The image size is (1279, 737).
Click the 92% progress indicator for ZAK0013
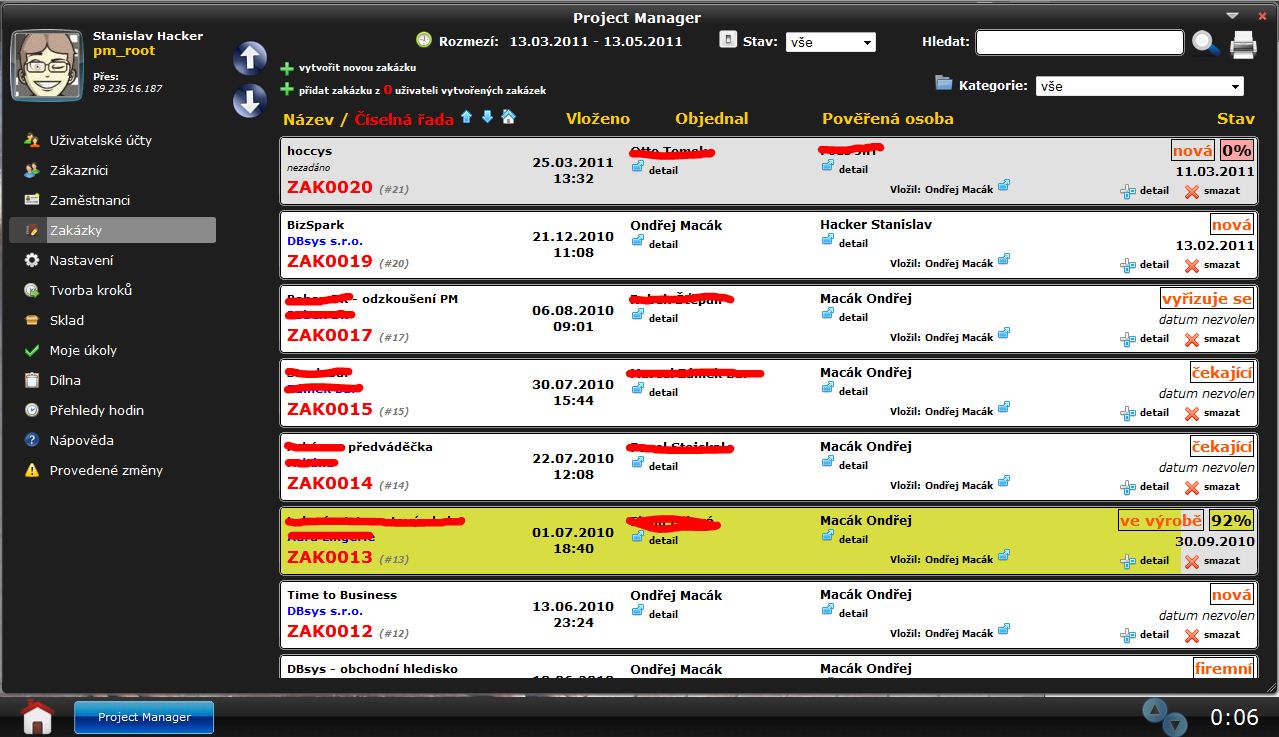tap(1231, 520)
